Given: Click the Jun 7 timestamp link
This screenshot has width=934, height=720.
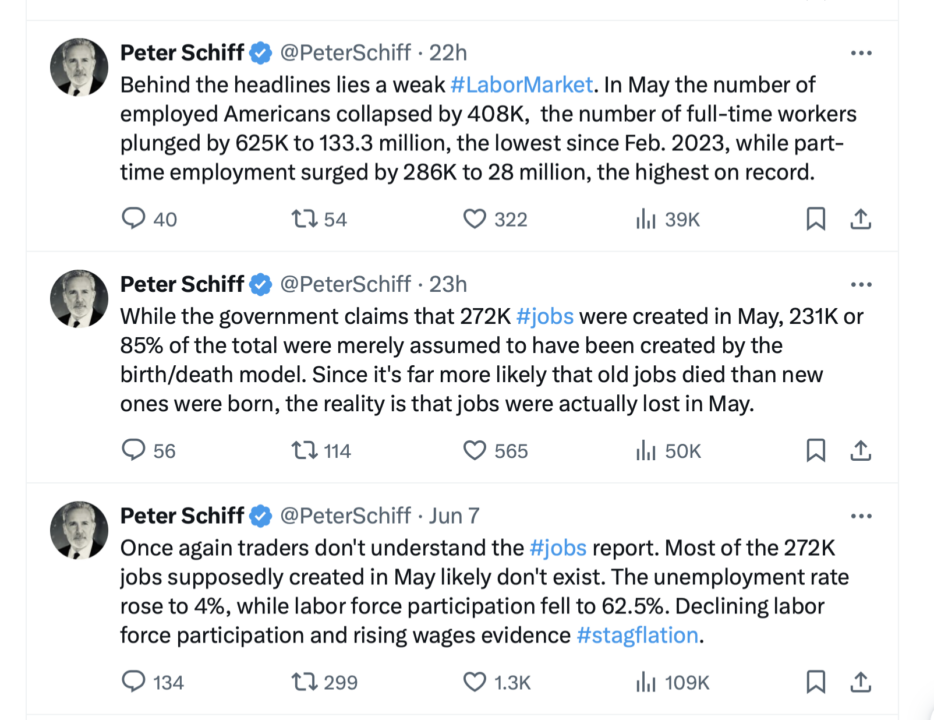Looking at the screenshot, I should (454, 516).
